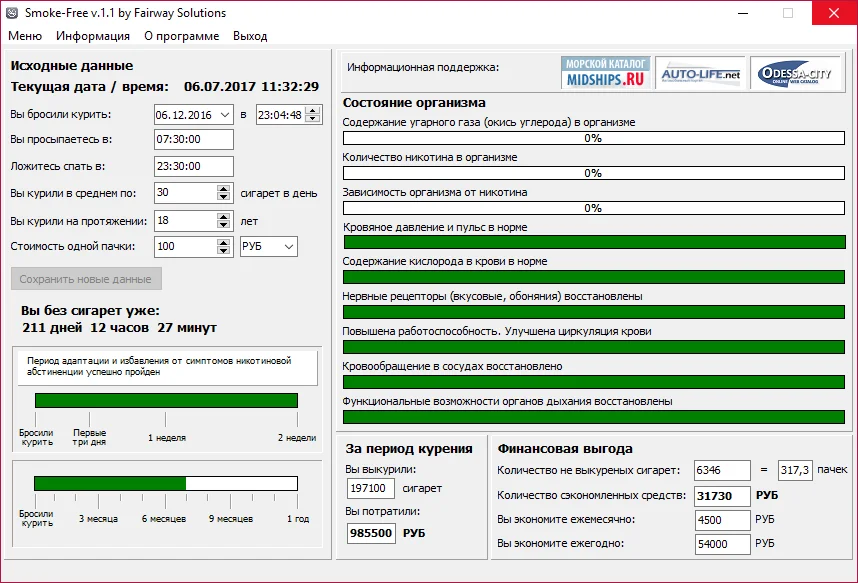Open the Информация menu

[x=93, y=36]
